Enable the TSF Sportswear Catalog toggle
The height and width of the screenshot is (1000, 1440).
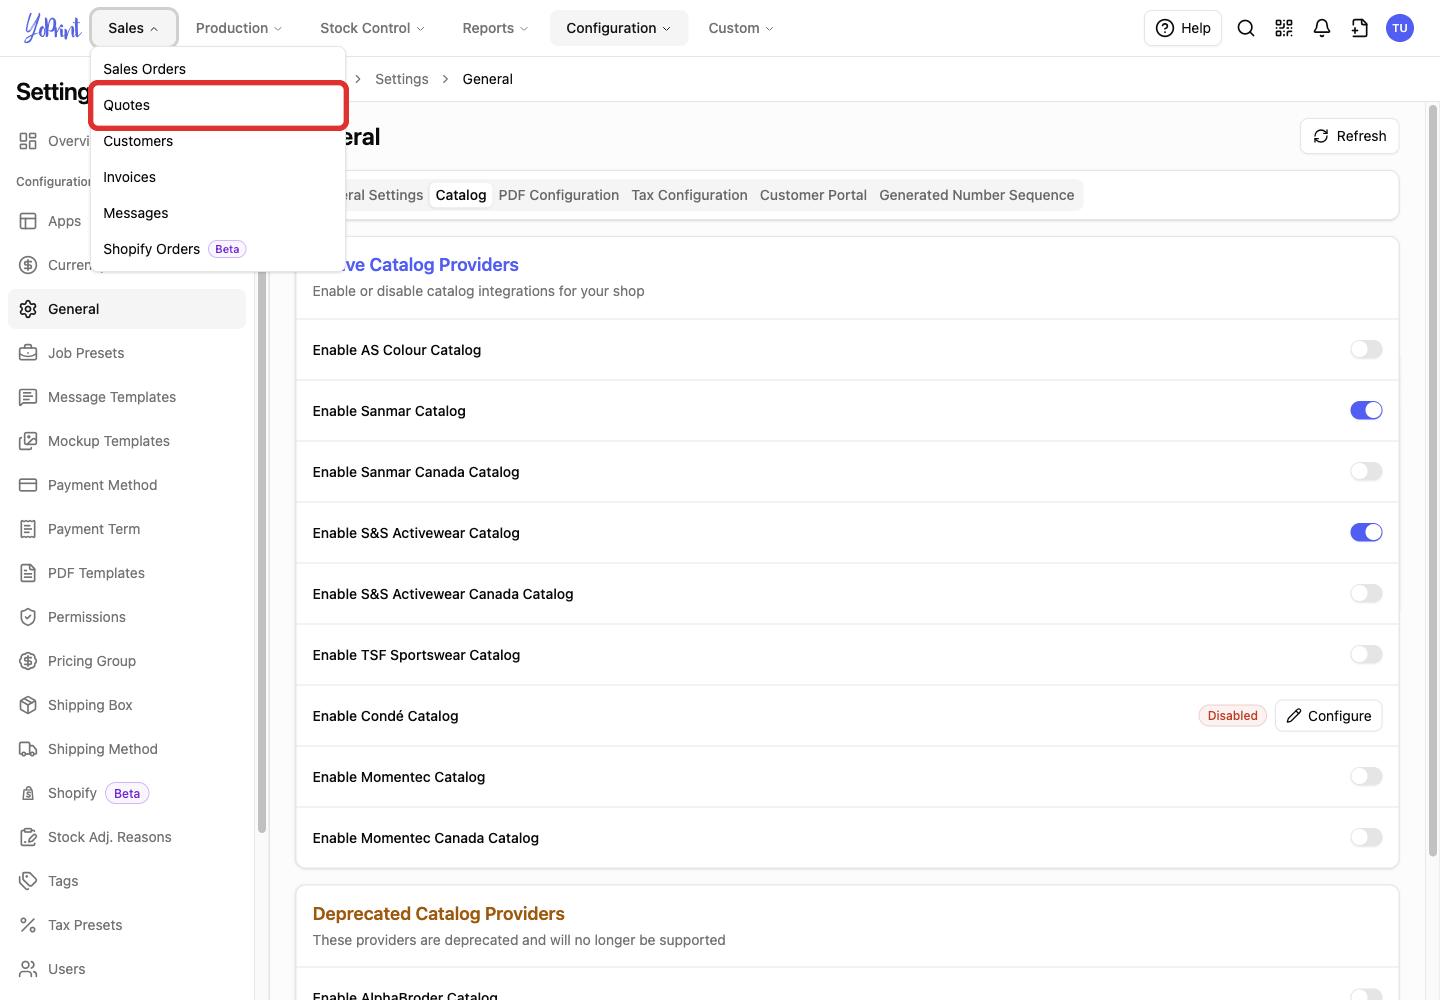[1366, 655]
